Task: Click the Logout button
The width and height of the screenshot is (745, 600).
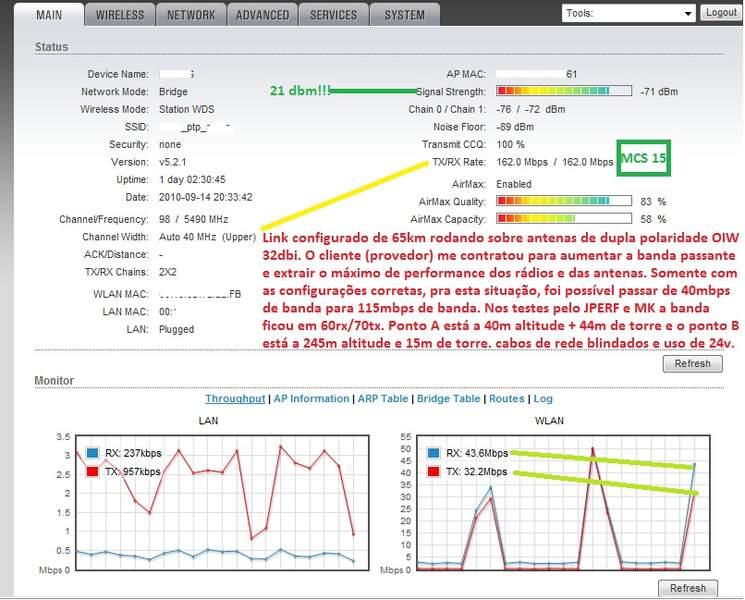Action: [x=721, y=12]
